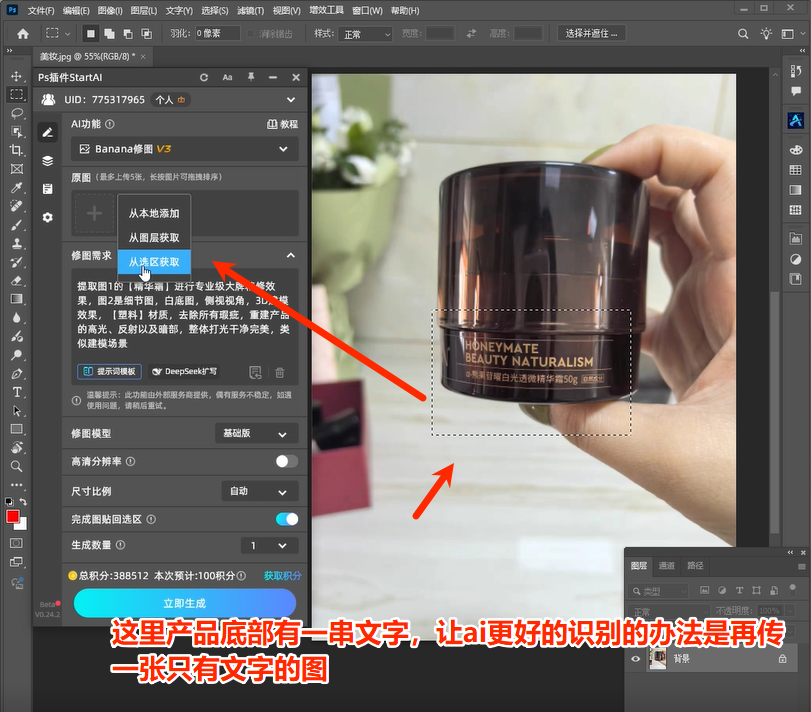
Task: Switch to the 路径 tab
Action: 695,566
